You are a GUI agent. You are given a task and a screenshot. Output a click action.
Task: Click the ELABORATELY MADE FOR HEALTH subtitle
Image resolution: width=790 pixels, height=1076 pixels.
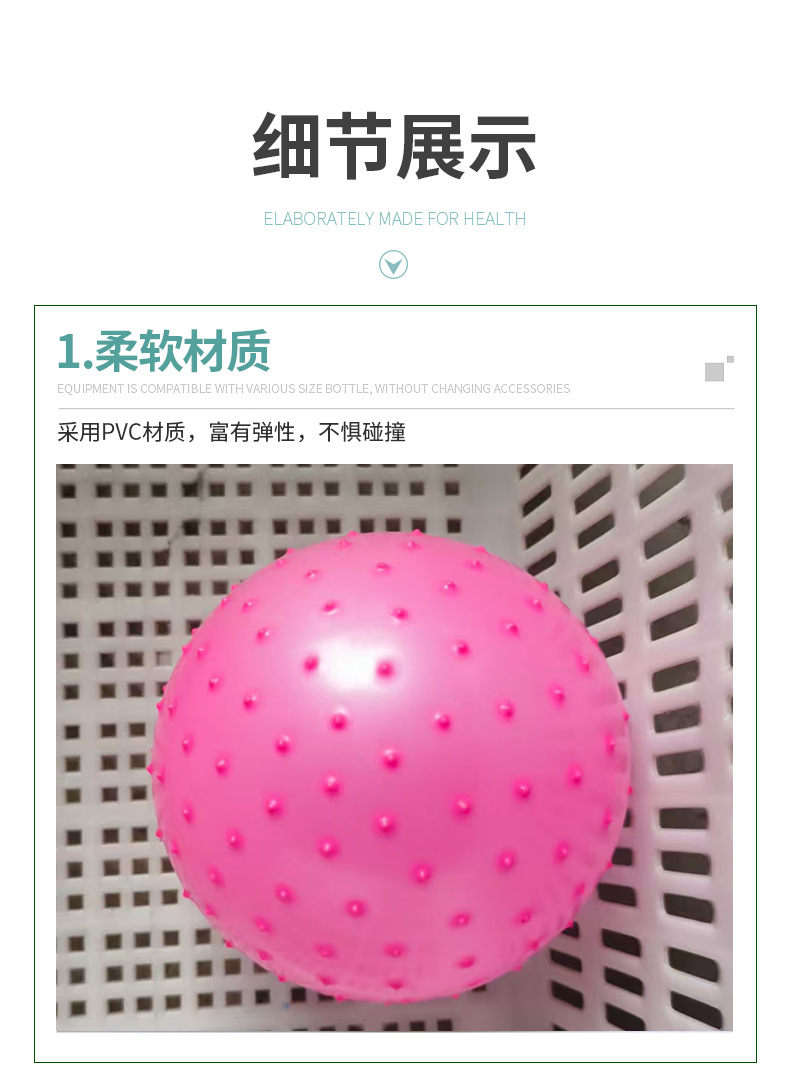coord(395,219)
